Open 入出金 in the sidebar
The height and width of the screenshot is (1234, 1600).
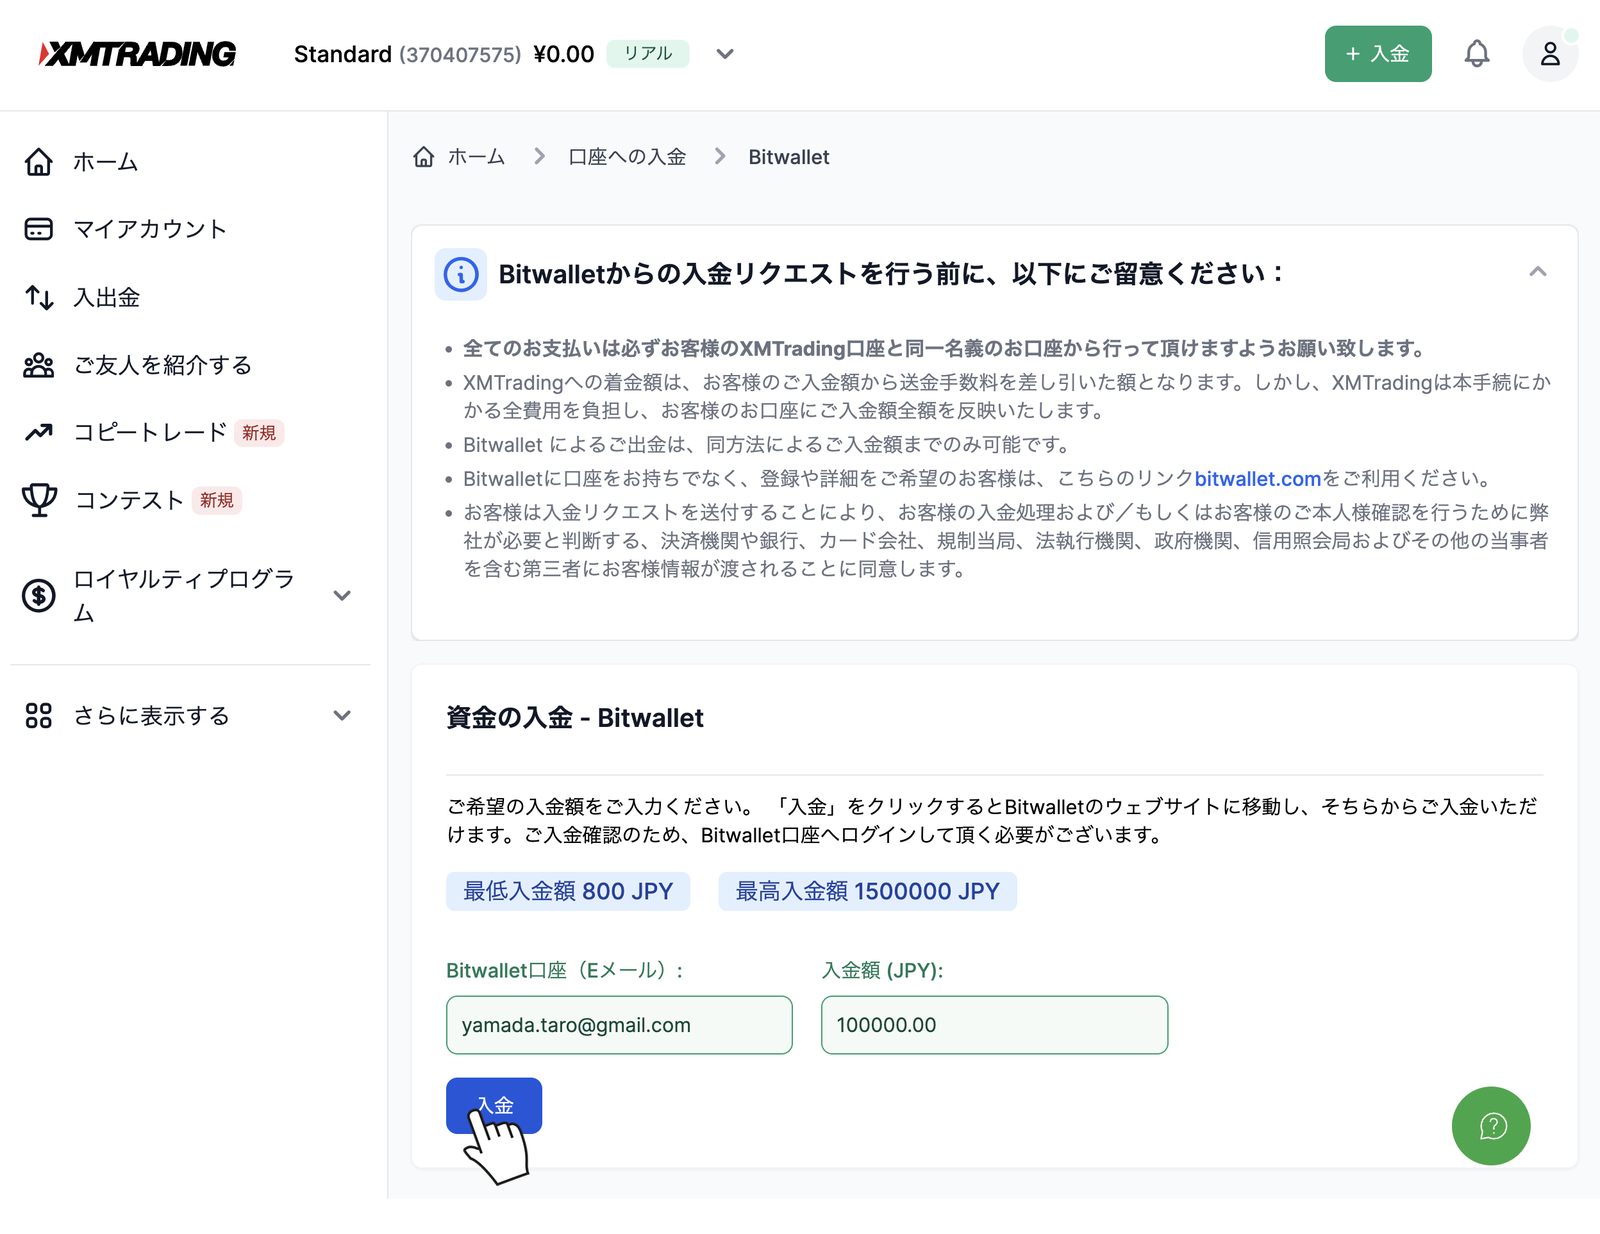click(x=107, y=297)
